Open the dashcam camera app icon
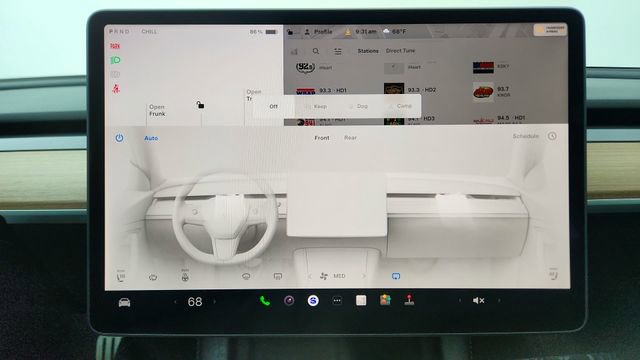The image size is (640, 360). (289, 301)
